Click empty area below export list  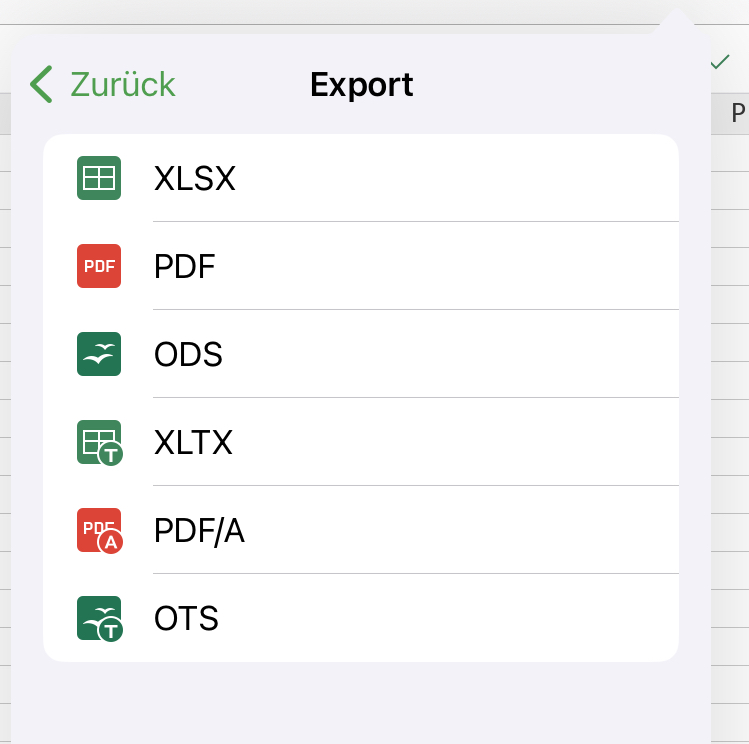click(x=361, y=702)
